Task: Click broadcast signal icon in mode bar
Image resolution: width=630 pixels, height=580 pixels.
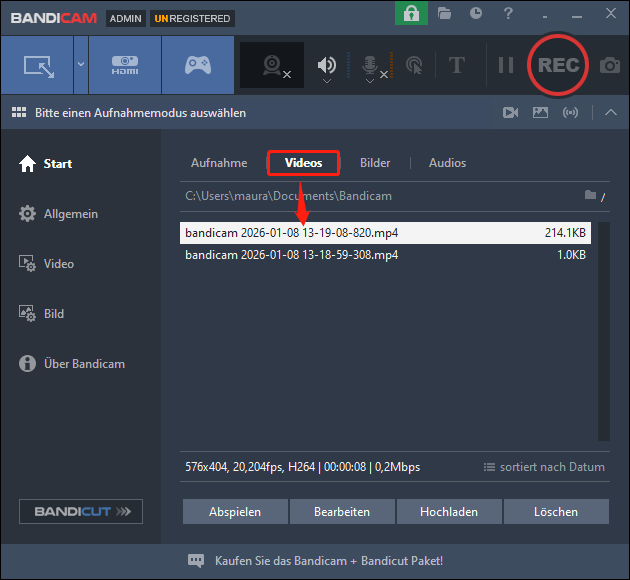Action: tap(571, 112)
